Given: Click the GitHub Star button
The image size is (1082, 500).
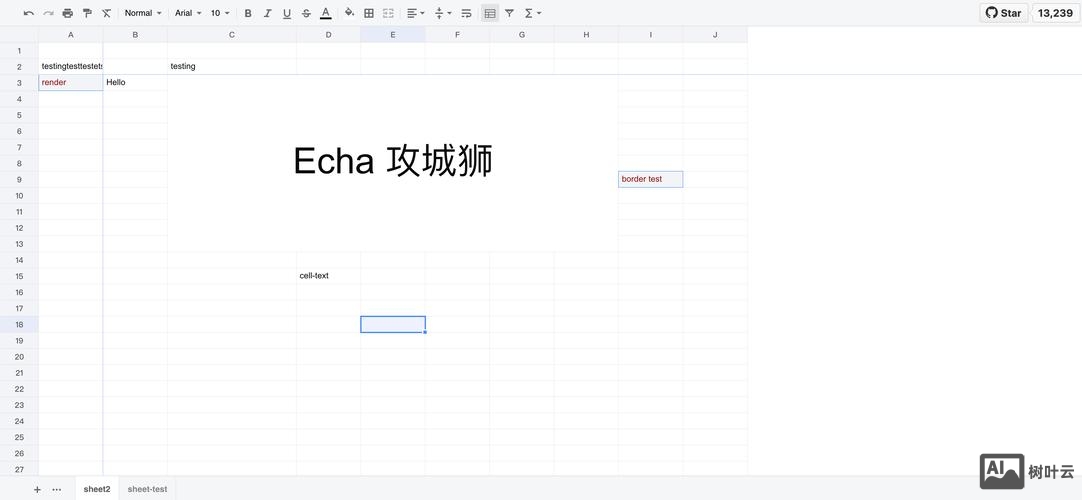Looking at the screenshot, I should click(x=1004, y=13).
